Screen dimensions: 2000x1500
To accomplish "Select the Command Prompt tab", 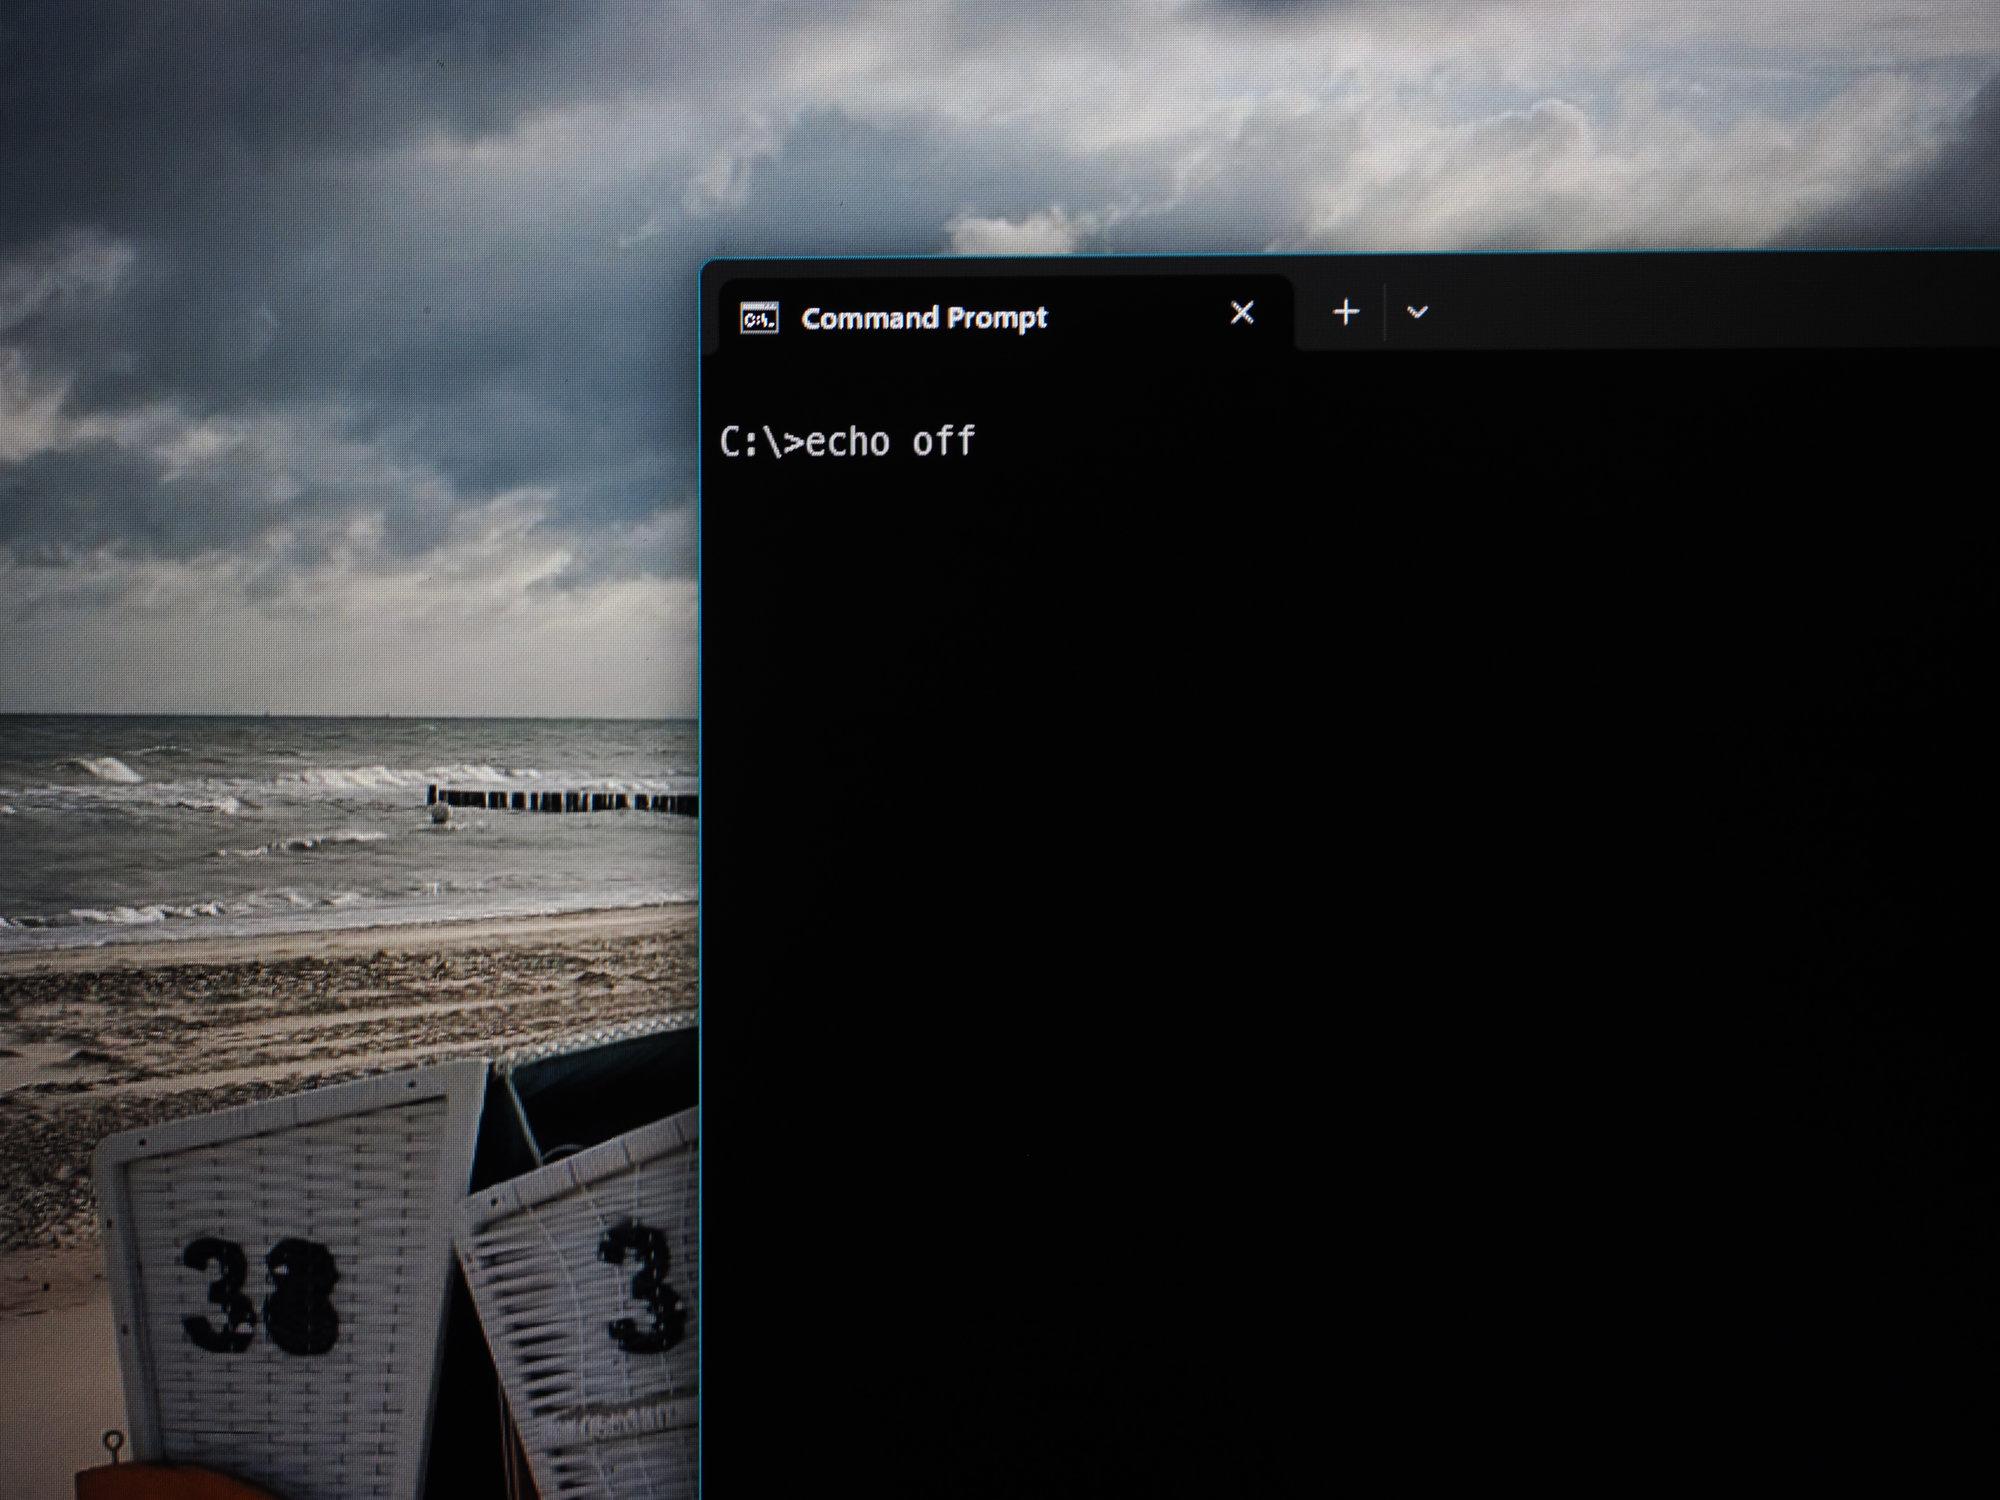I will pos(1005,316).
